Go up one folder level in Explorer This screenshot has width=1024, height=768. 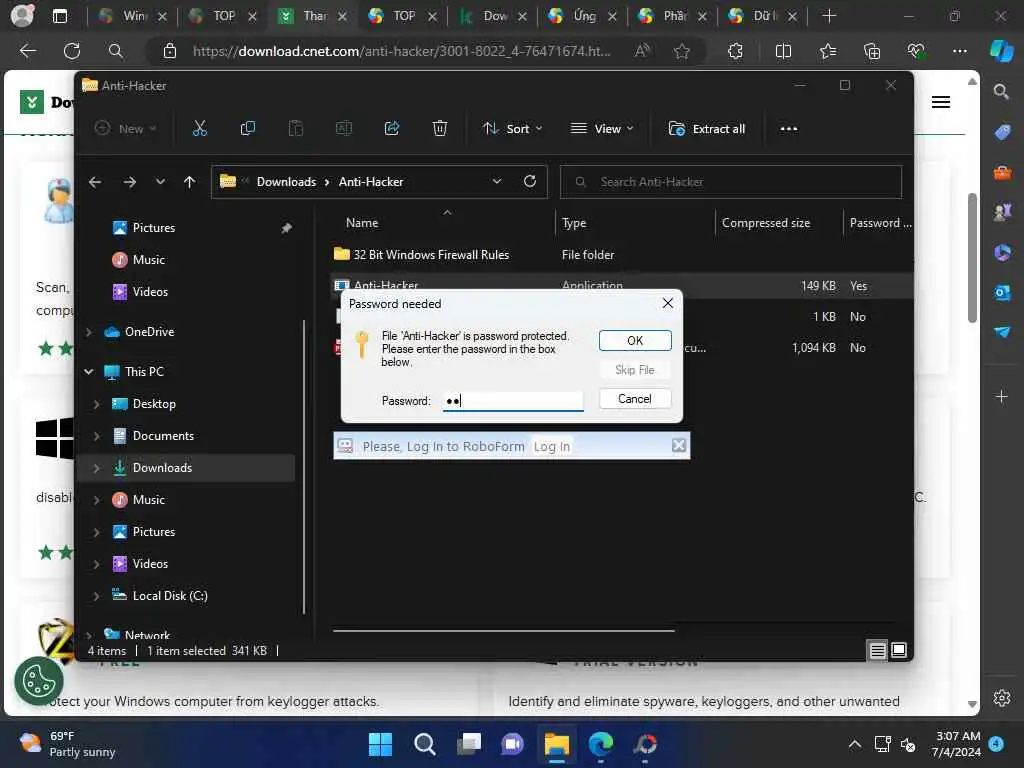click(189, 182)
